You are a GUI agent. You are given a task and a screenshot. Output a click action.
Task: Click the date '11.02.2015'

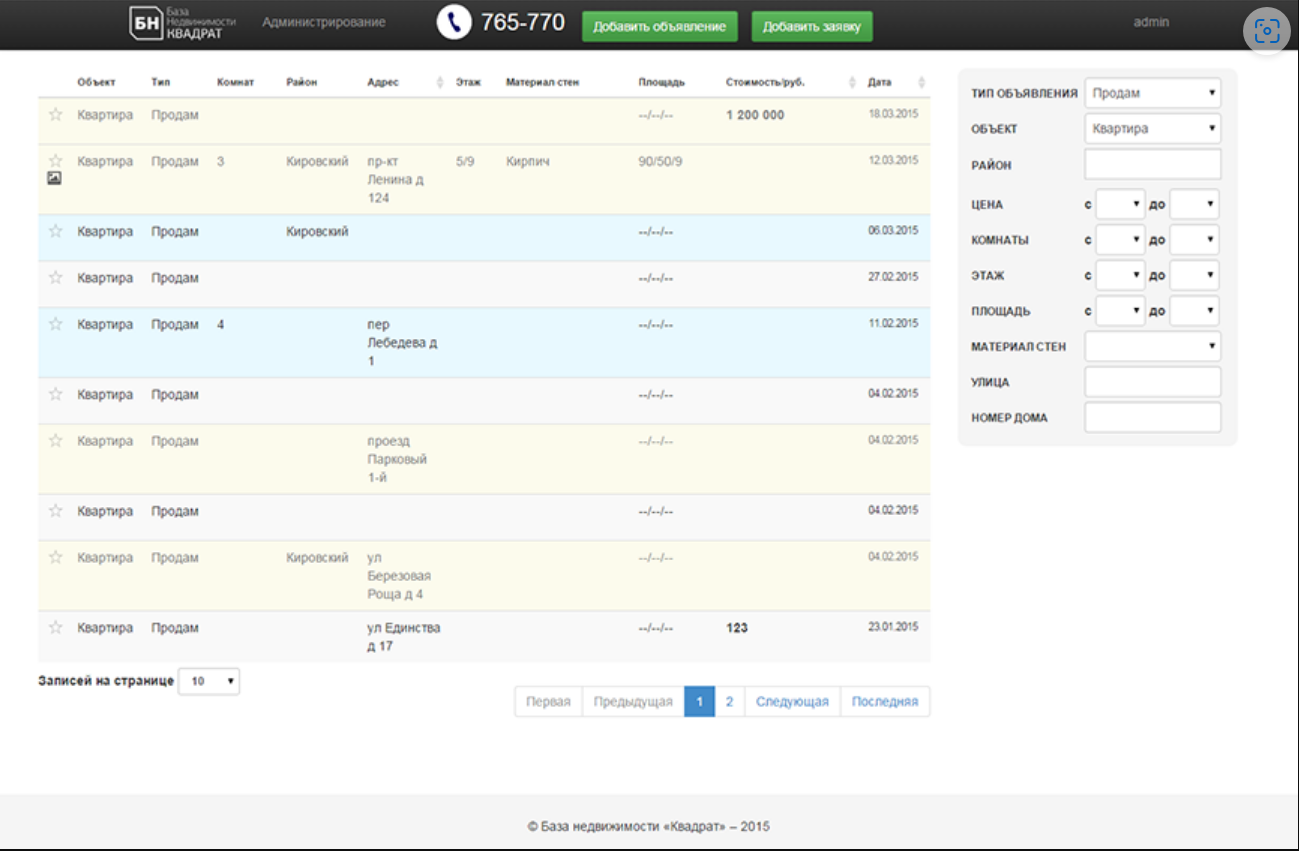coord(893,323)
